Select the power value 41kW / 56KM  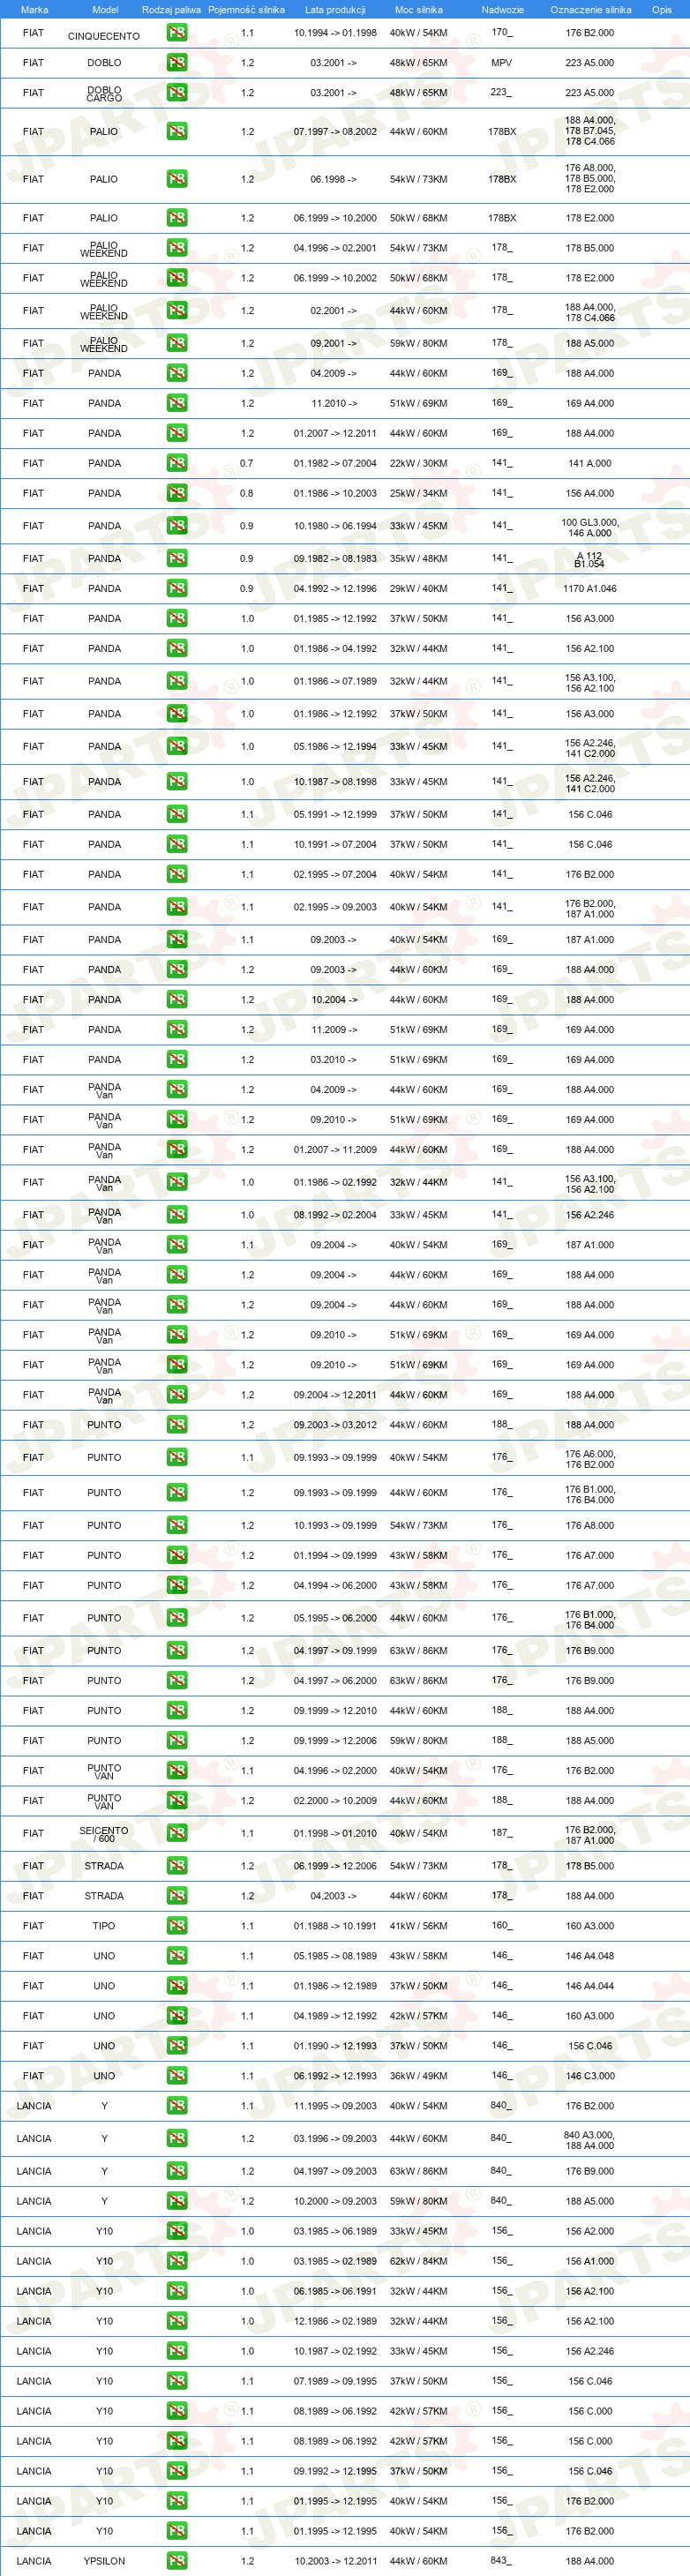point(418,1925)
